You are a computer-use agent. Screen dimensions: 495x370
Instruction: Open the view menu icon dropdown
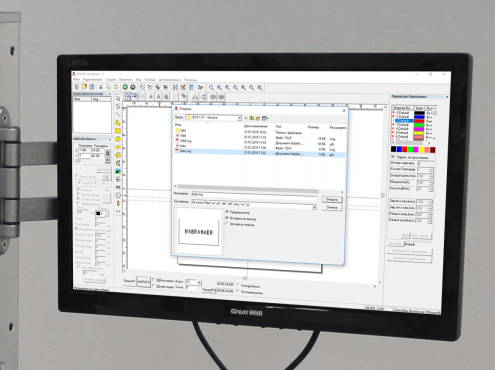point(265,118)
